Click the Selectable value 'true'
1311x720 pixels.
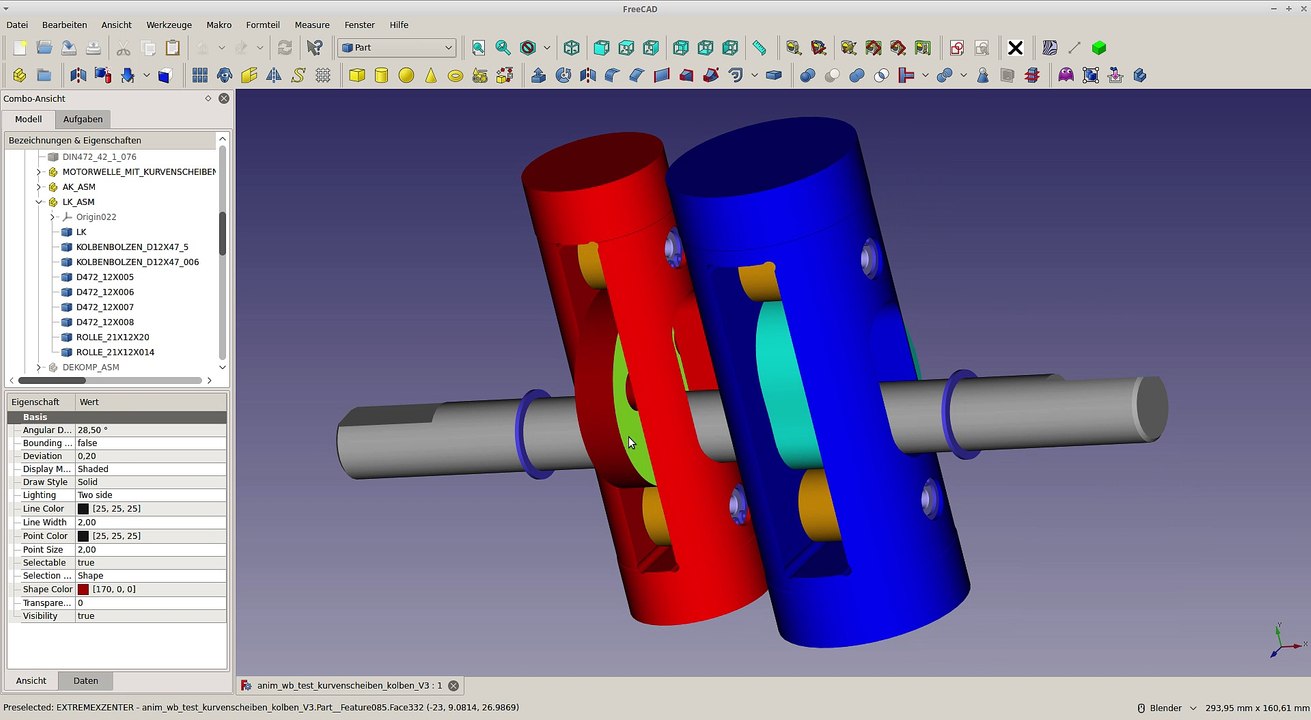coord(150,563)
